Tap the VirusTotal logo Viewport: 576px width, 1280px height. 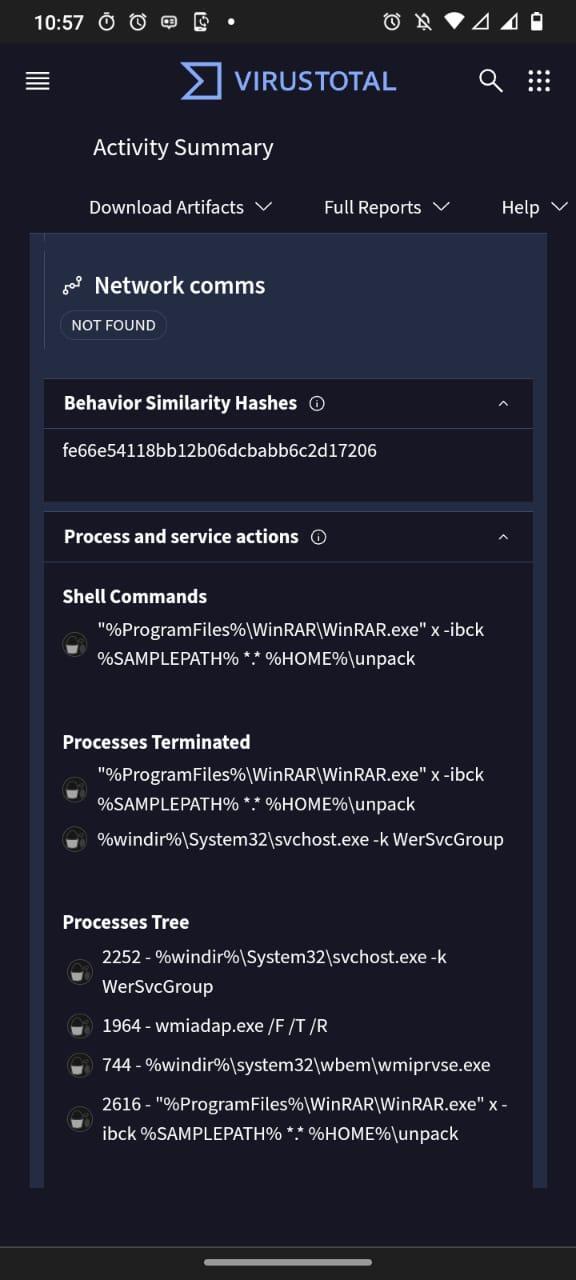288,81
